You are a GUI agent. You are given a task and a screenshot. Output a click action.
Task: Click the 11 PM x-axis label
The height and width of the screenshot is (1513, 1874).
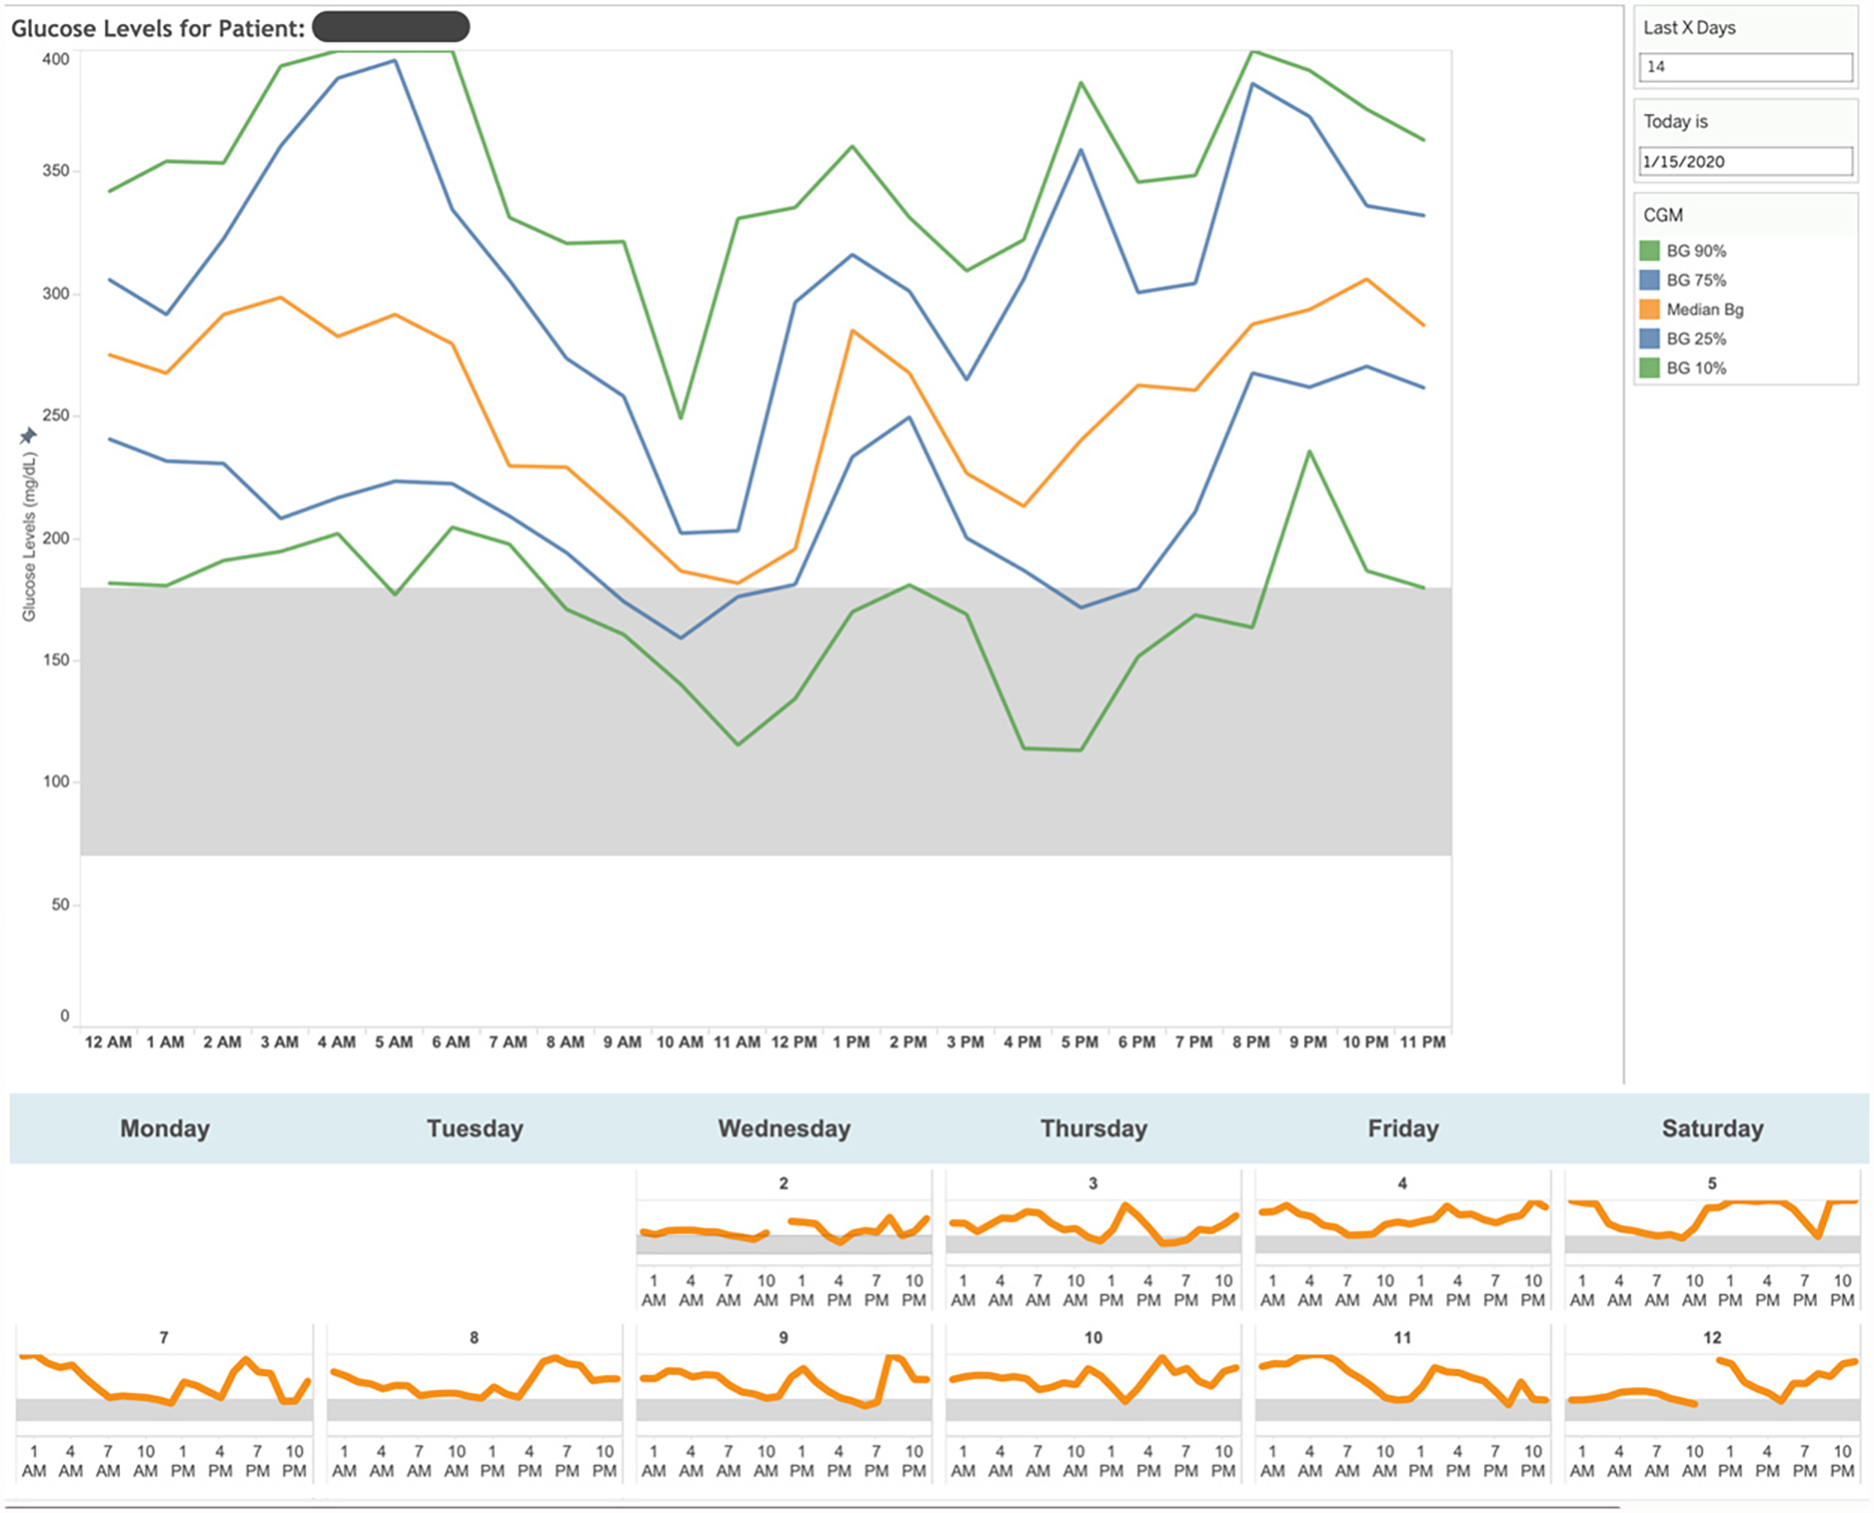[1423, 1042]
